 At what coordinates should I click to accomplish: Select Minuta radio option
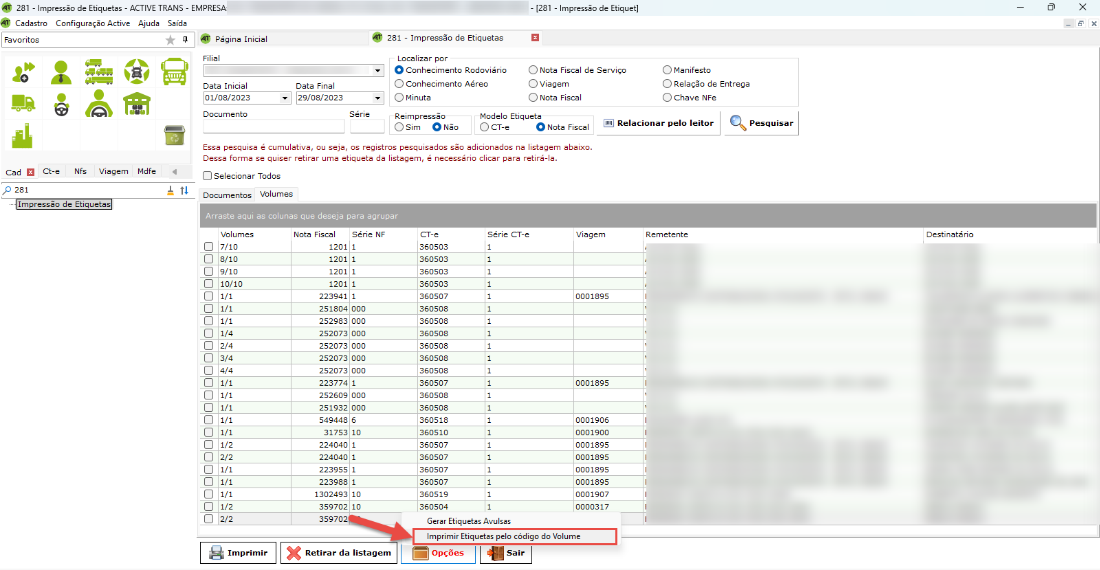(399, 97)
